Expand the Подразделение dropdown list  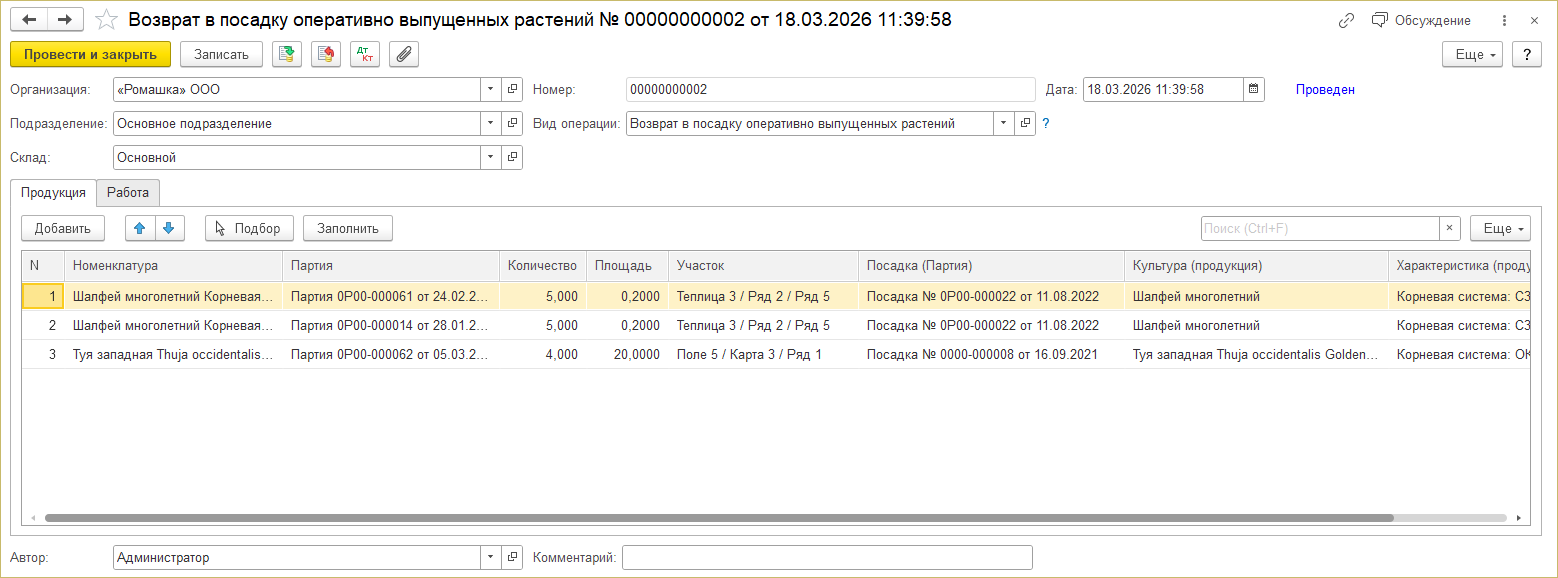pos(490,124)
